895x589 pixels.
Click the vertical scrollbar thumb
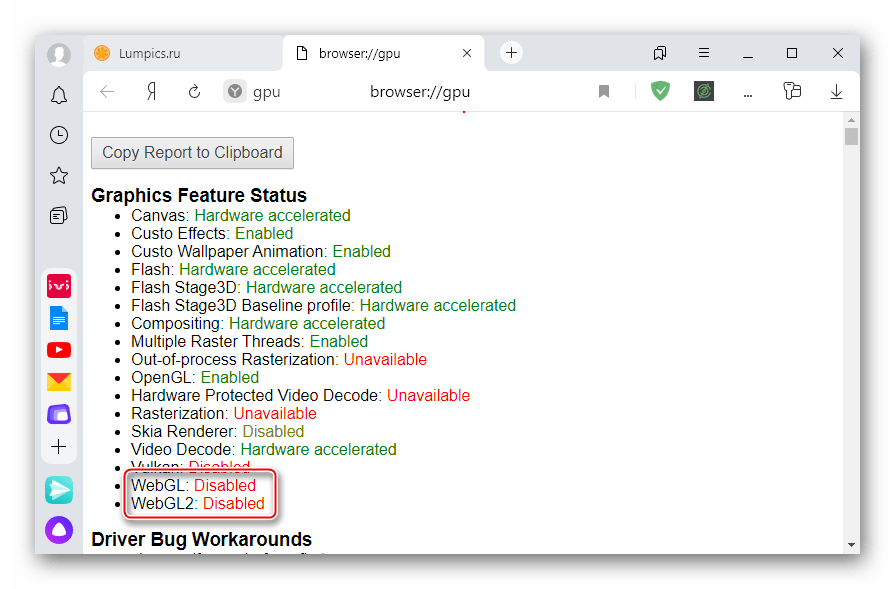point(851,136)
